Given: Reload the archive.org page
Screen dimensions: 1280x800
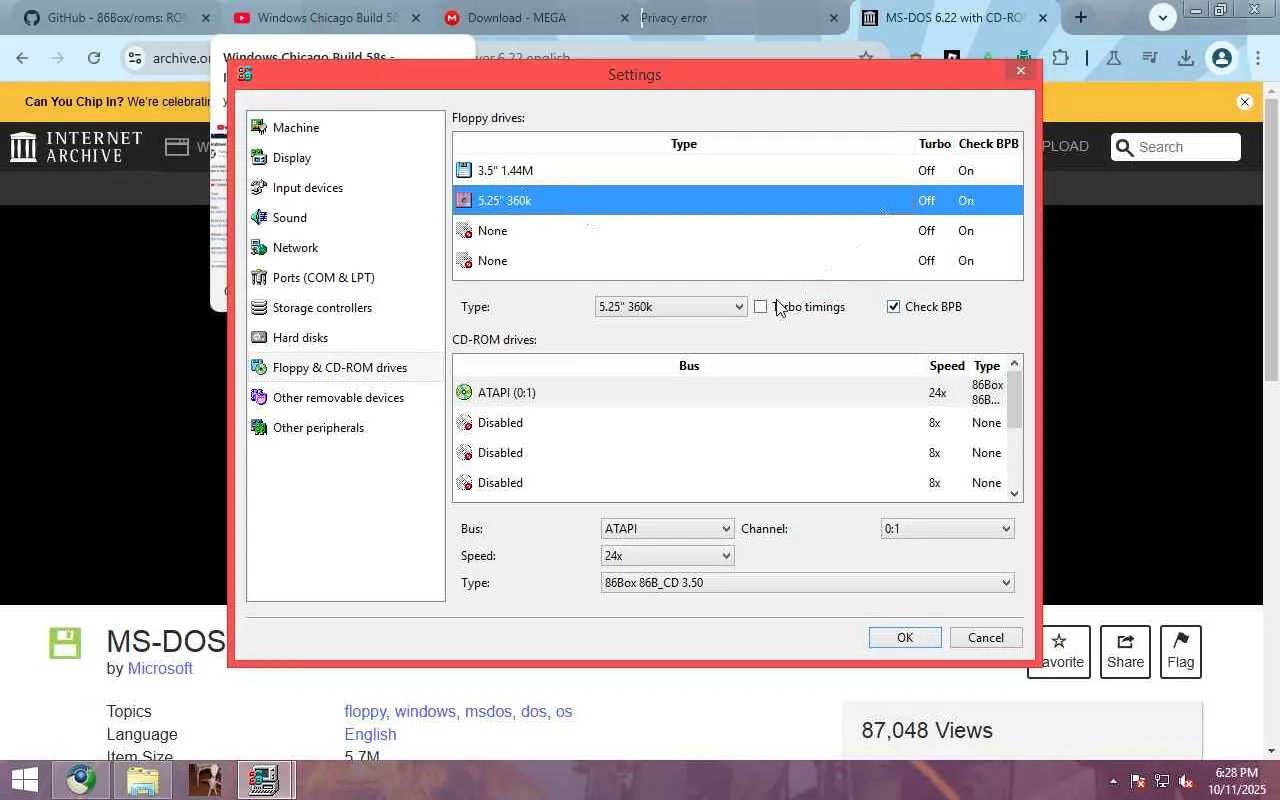Looking at the screenshot, I should [x=94, y=58].
